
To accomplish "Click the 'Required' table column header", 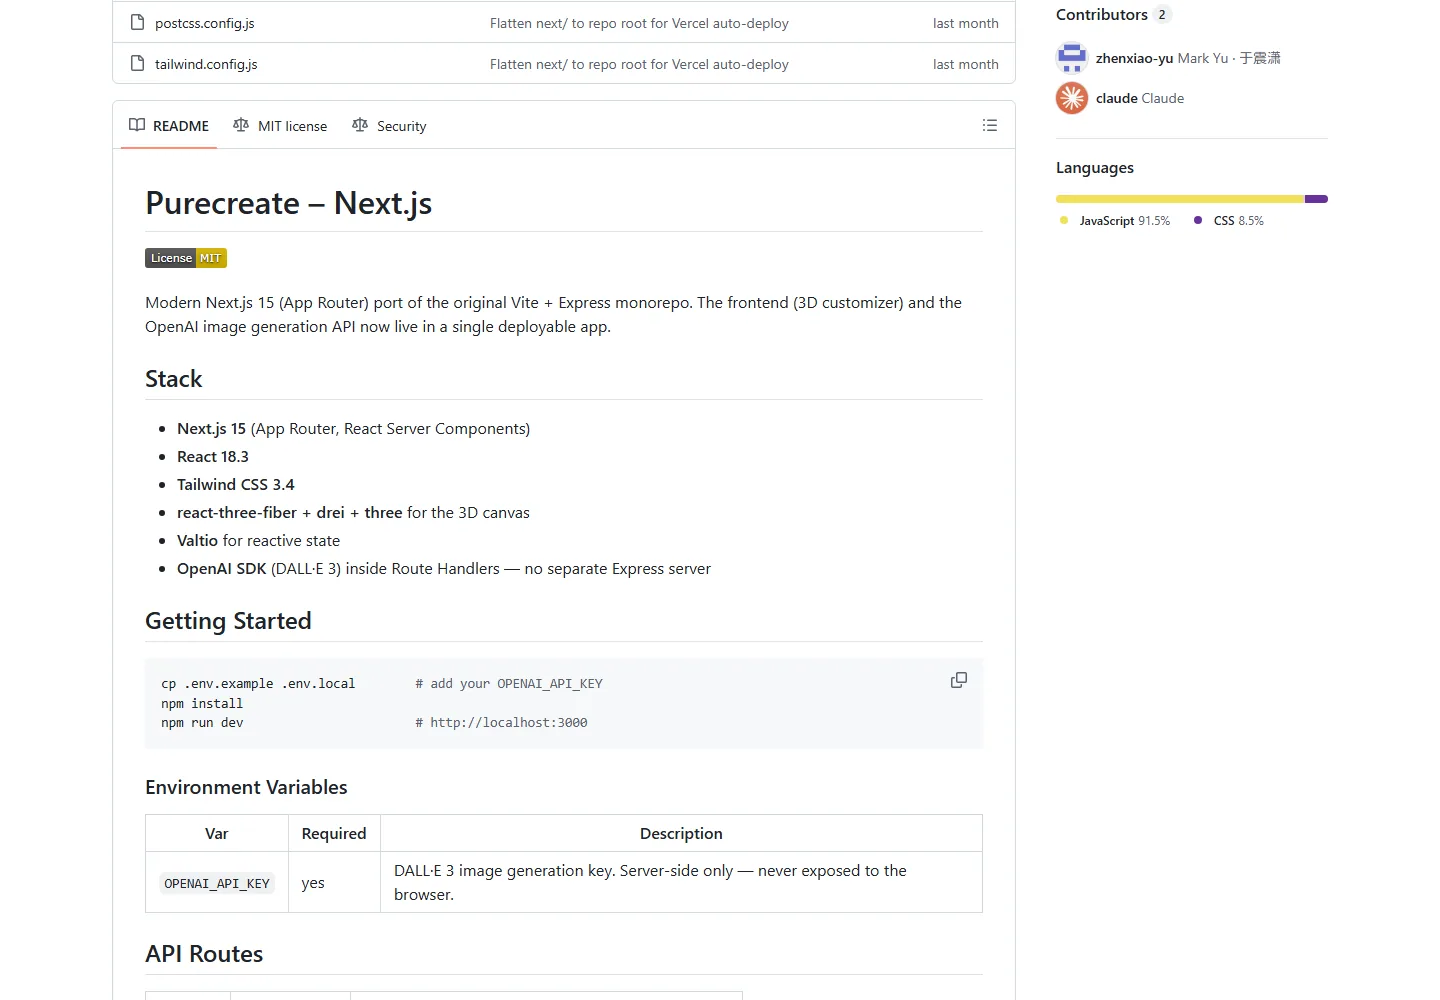I will click(334, 834).
